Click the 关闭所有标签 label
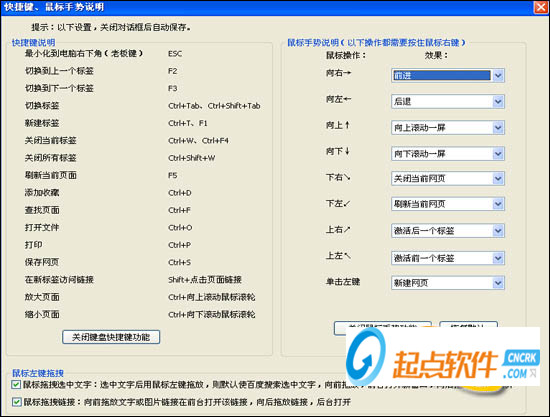This screenshot has width=550, height=417. click(51, 158)
